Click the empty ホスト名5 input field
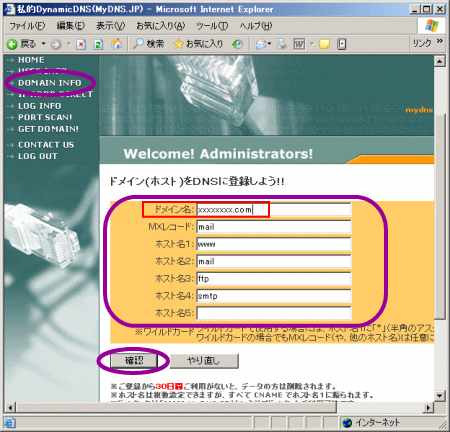 tap(274, 313)
